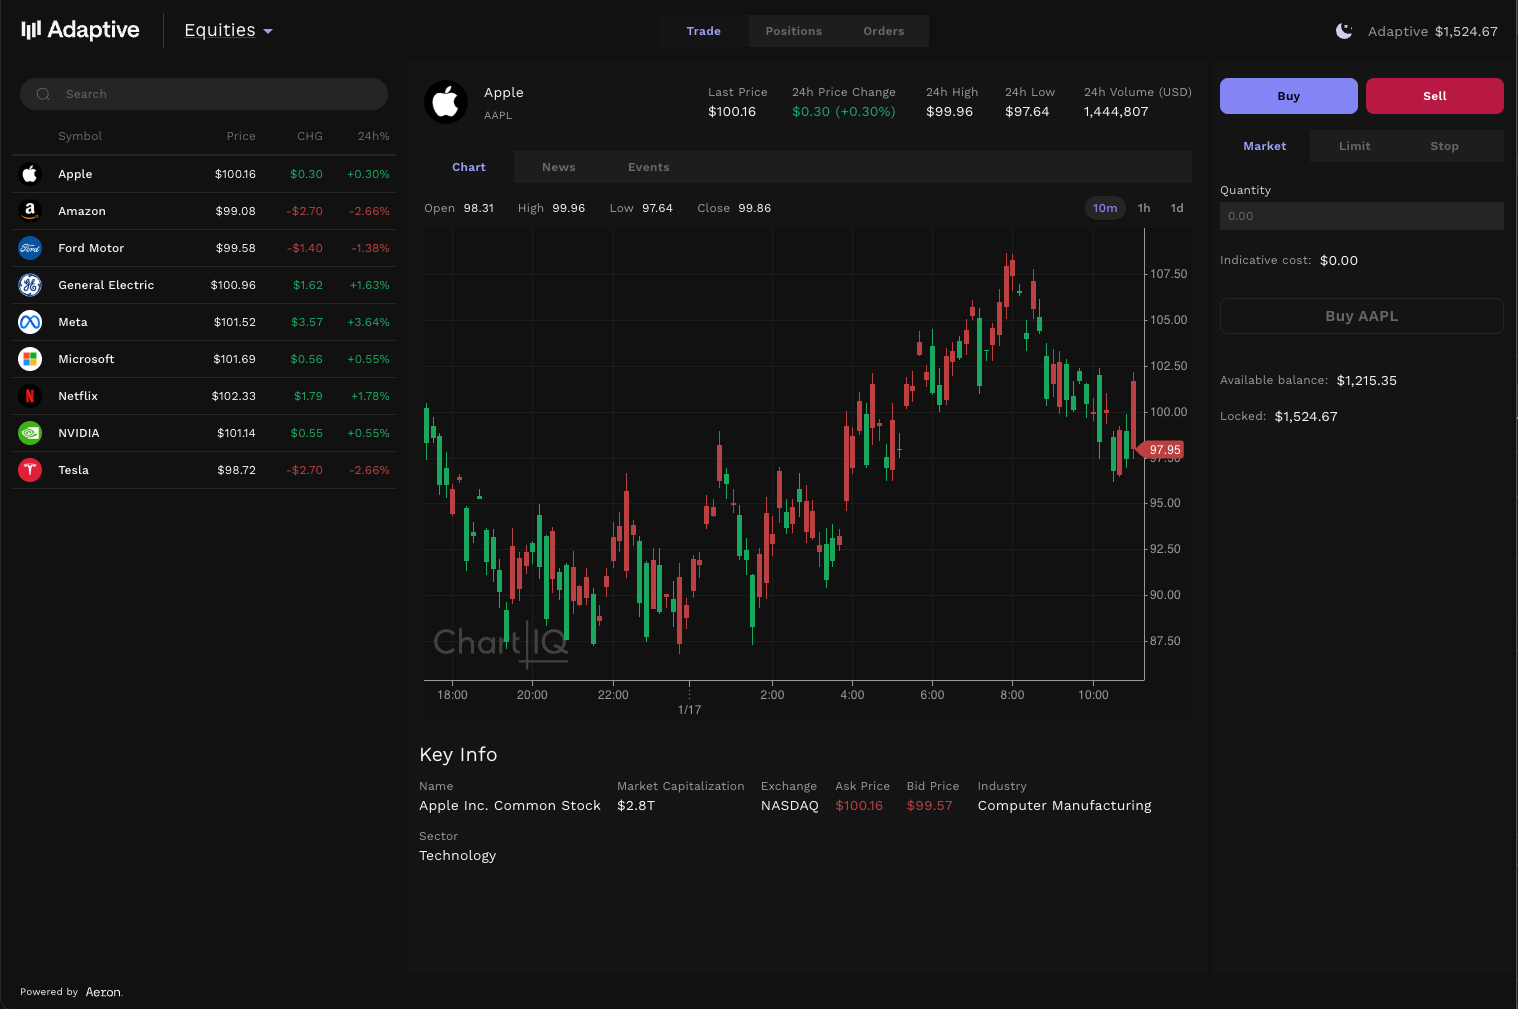This screenshot has width=1518, height=1009.
Task: Toggle dark mode with the moon icon
Action: pos(1344,31)
